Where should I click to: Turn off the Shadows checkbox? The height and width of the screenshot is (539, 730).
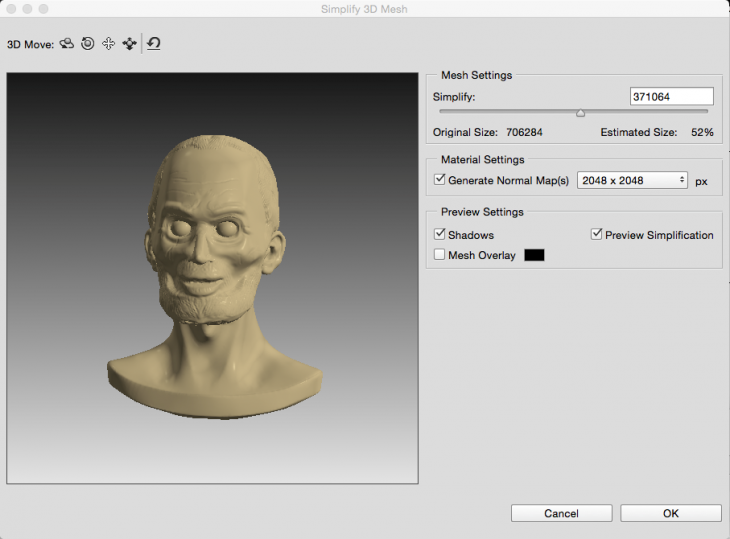pyautogui.click(x=440, y=234)
